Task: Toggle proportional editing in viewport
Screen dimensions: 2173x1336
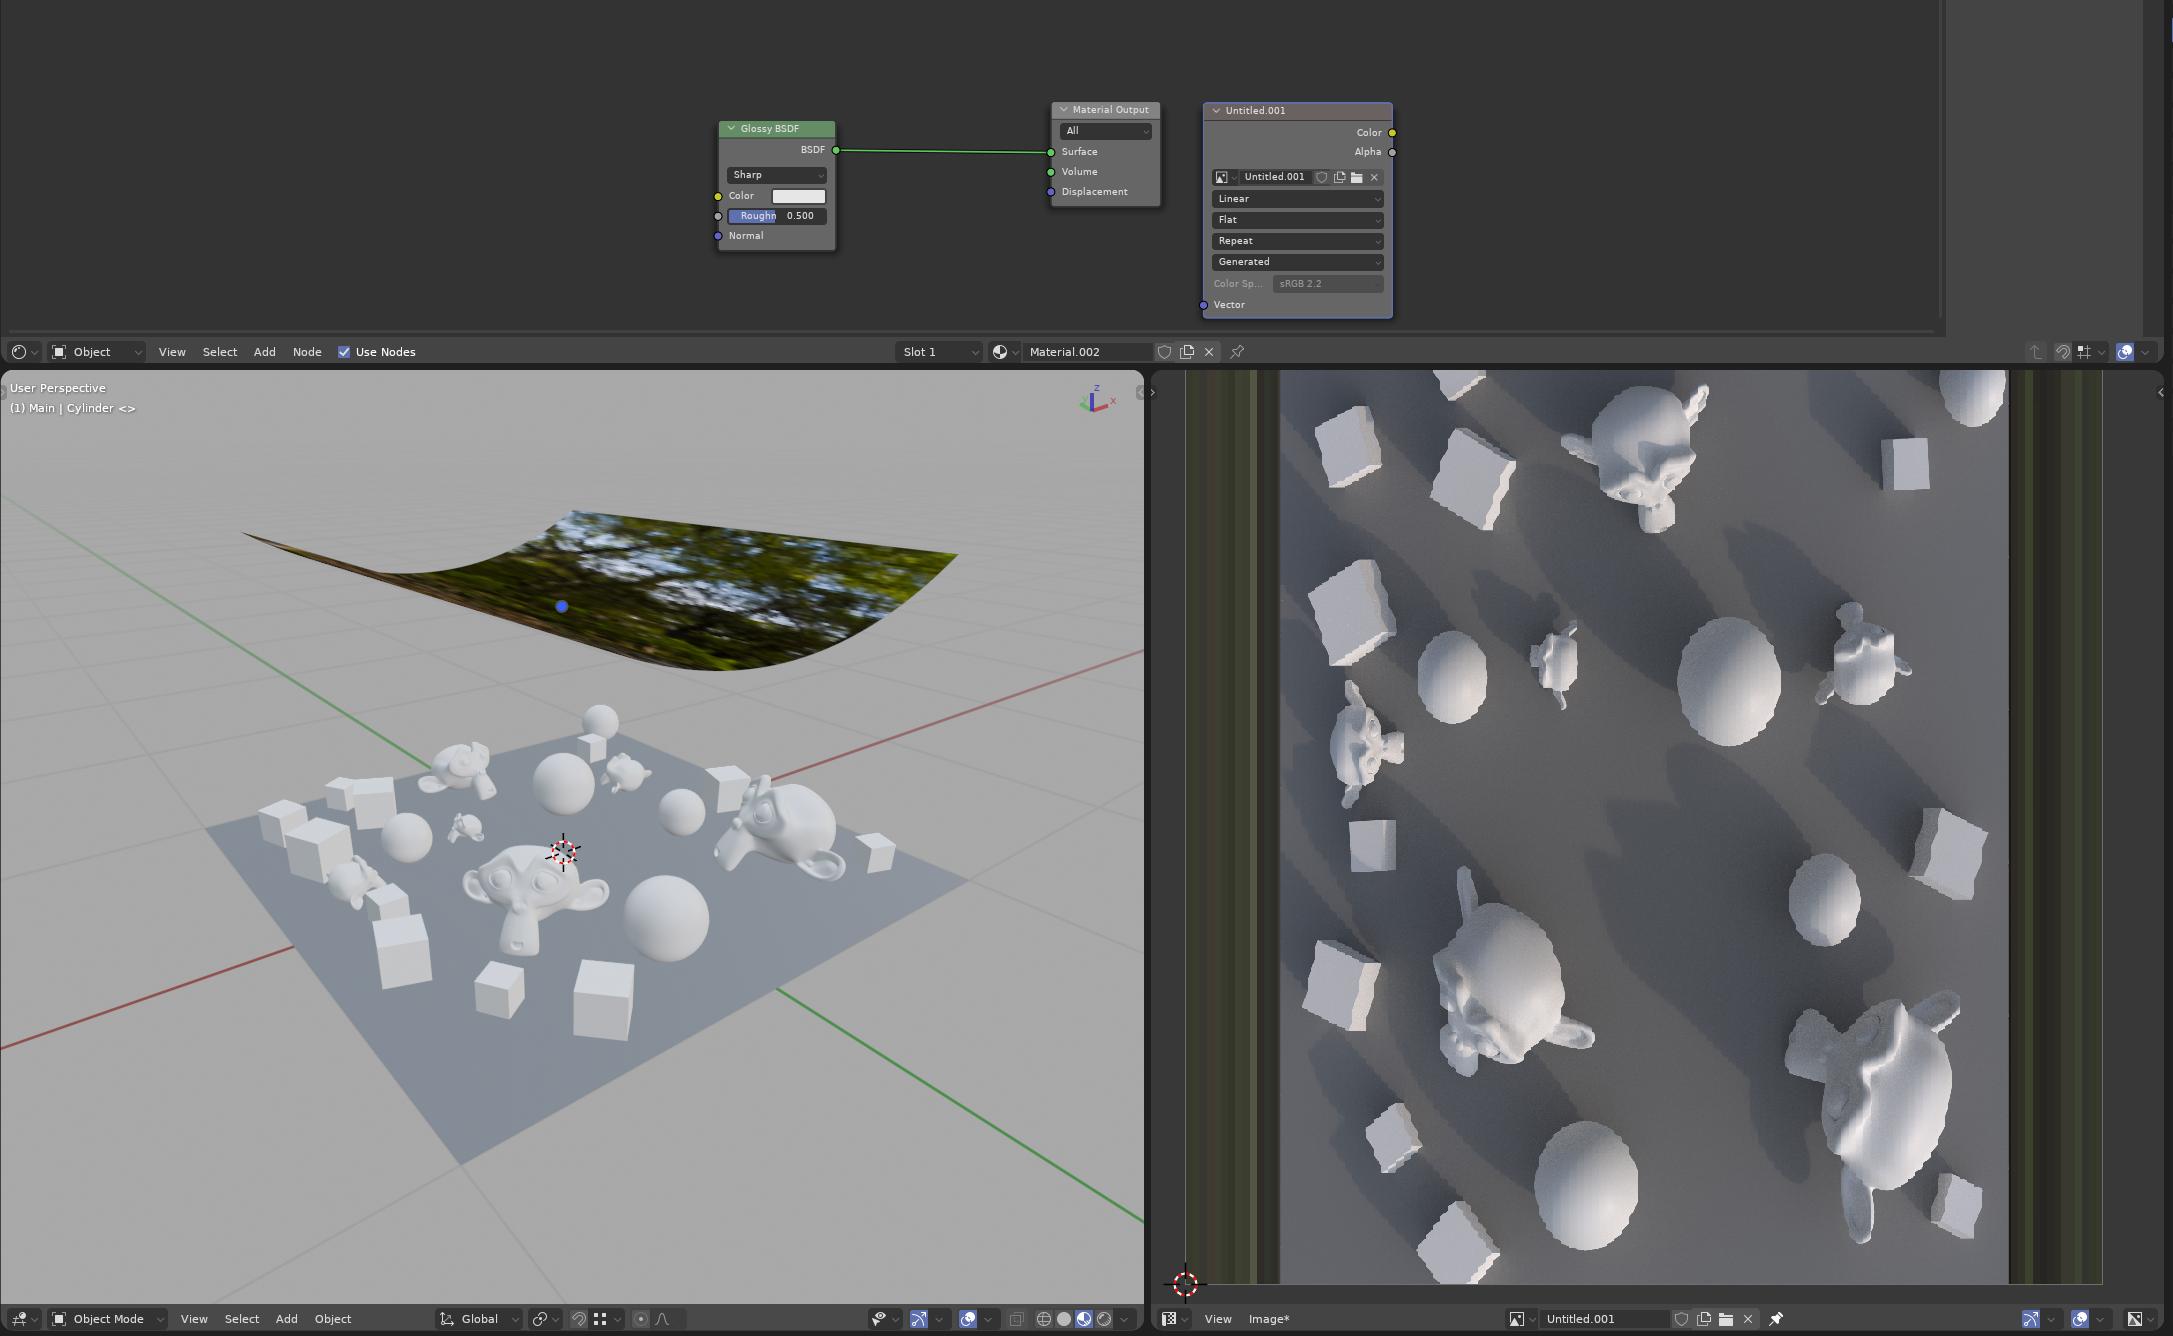Action: (x=641, y=1319)
